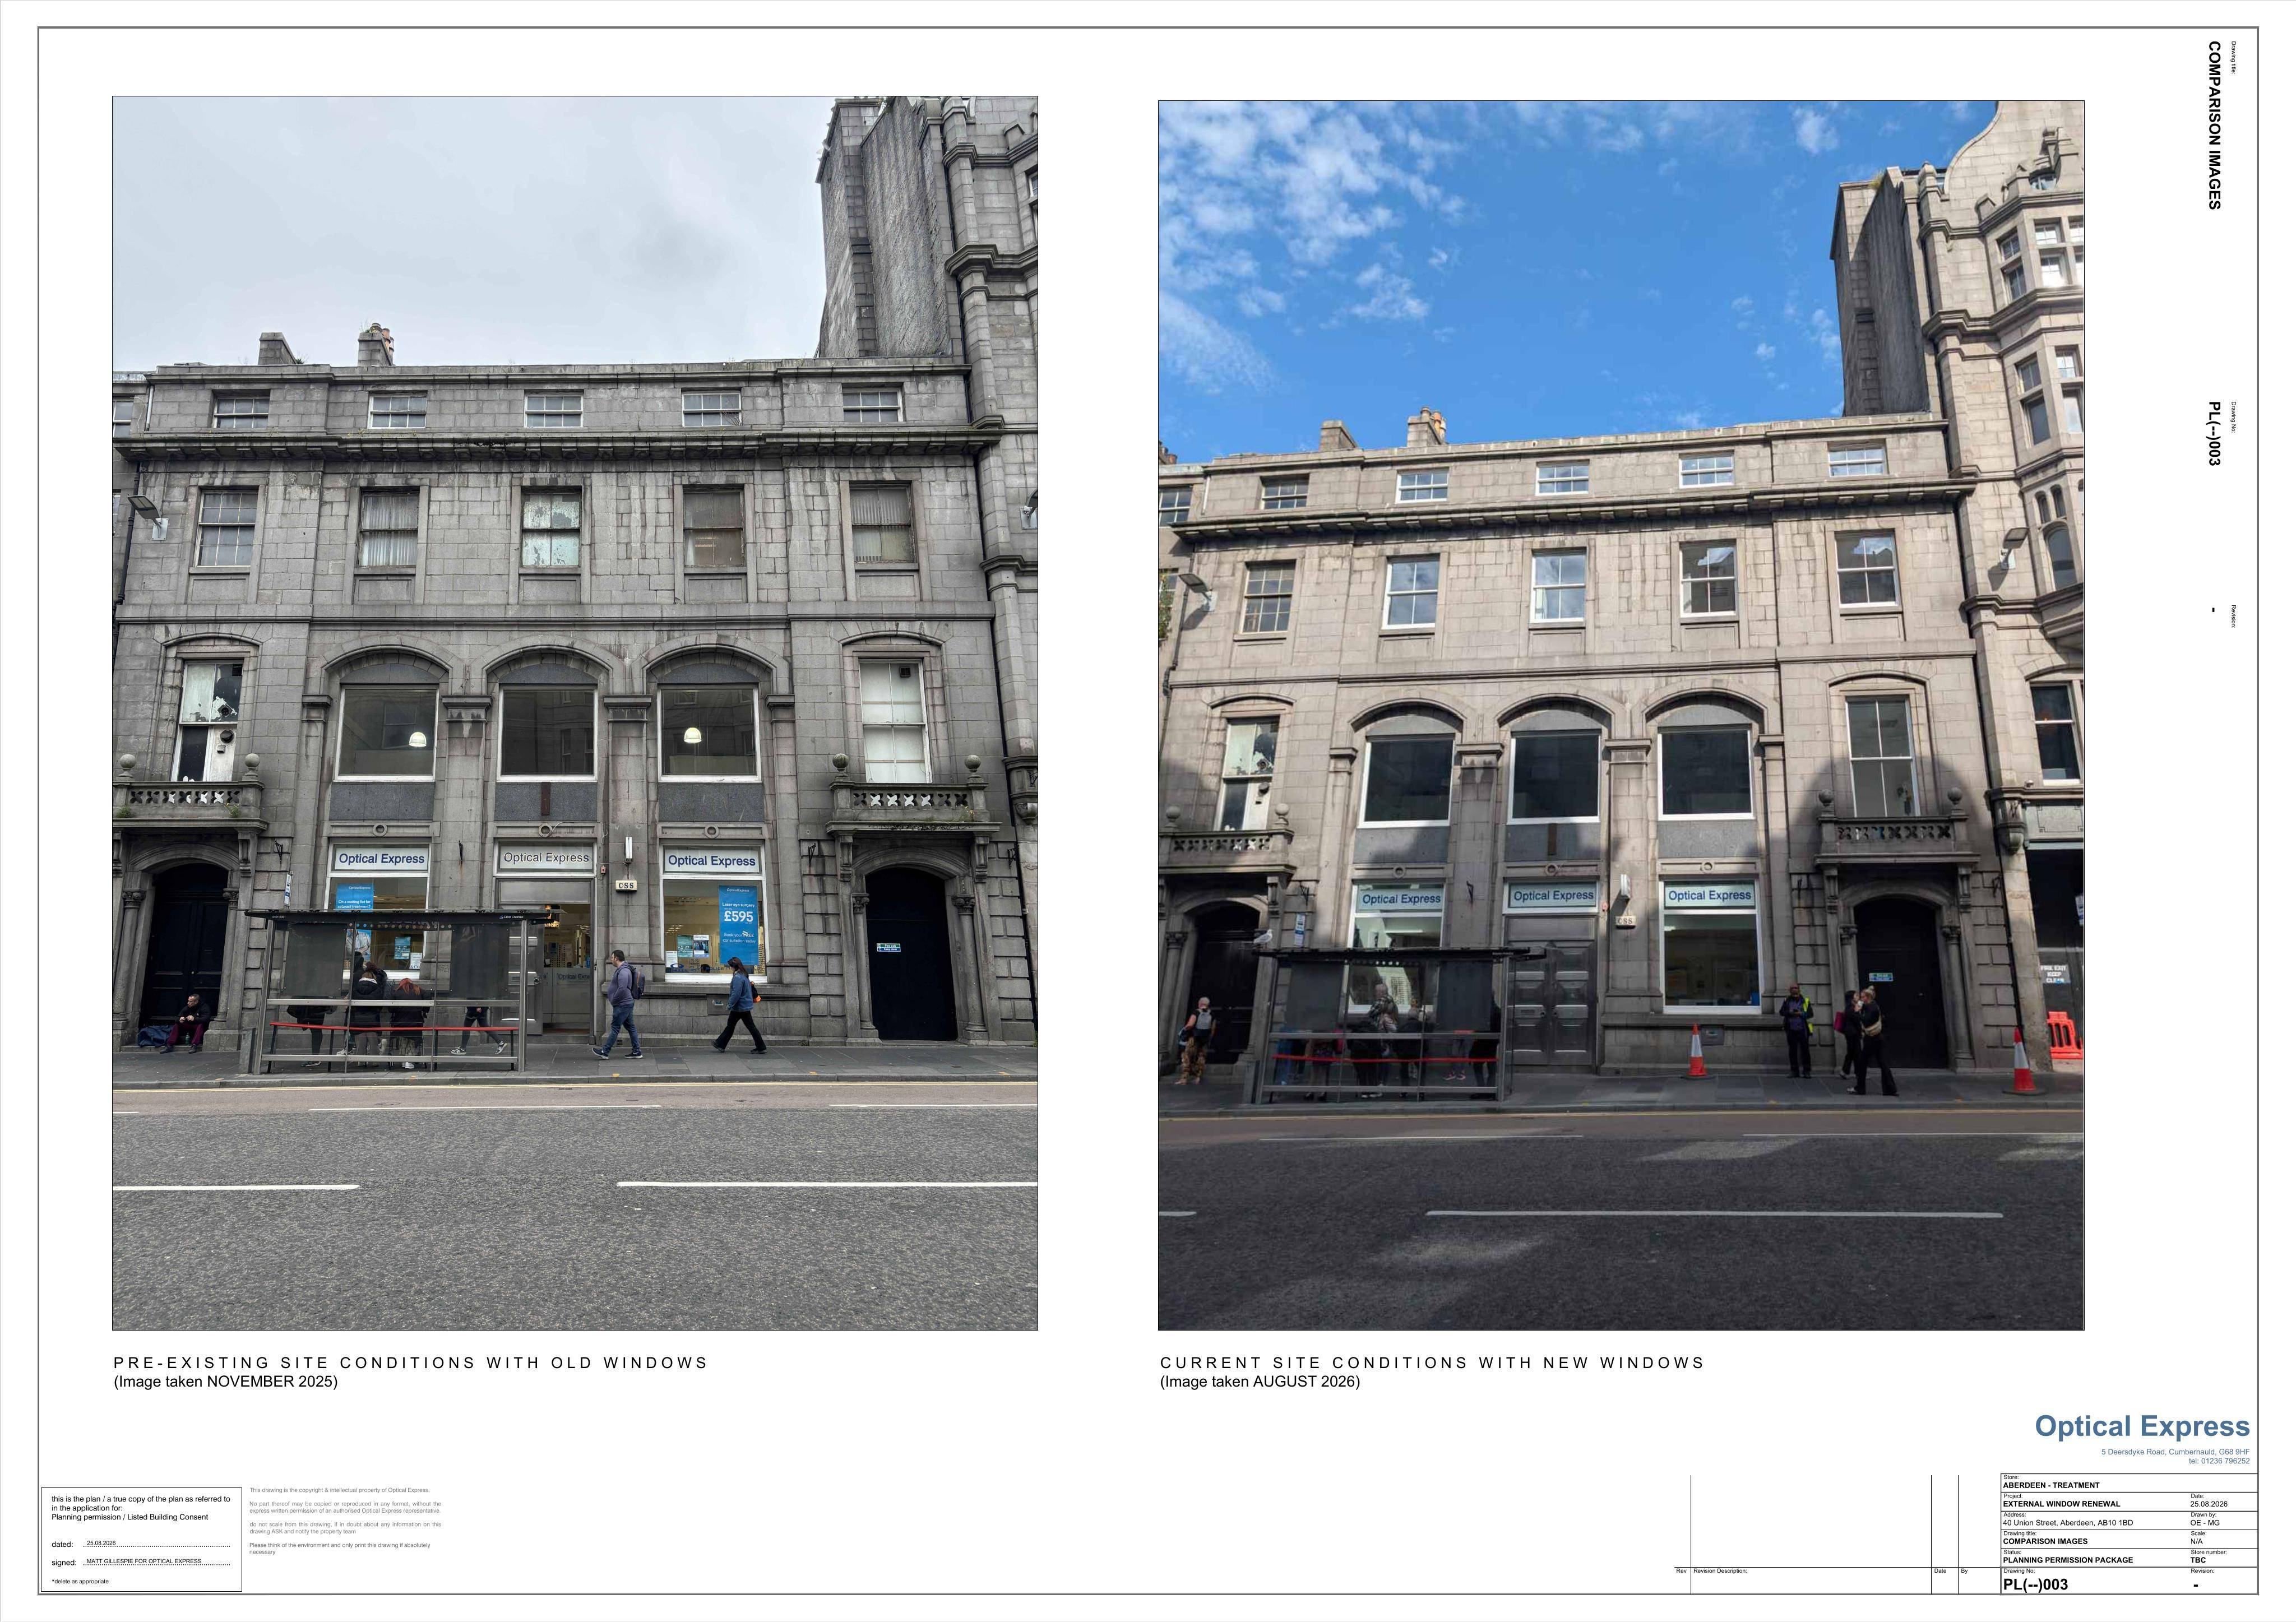2296x1622 pixels.
Task: Click drawing number 'PL(--)003' in title block table
Action: point(2035,1584)
